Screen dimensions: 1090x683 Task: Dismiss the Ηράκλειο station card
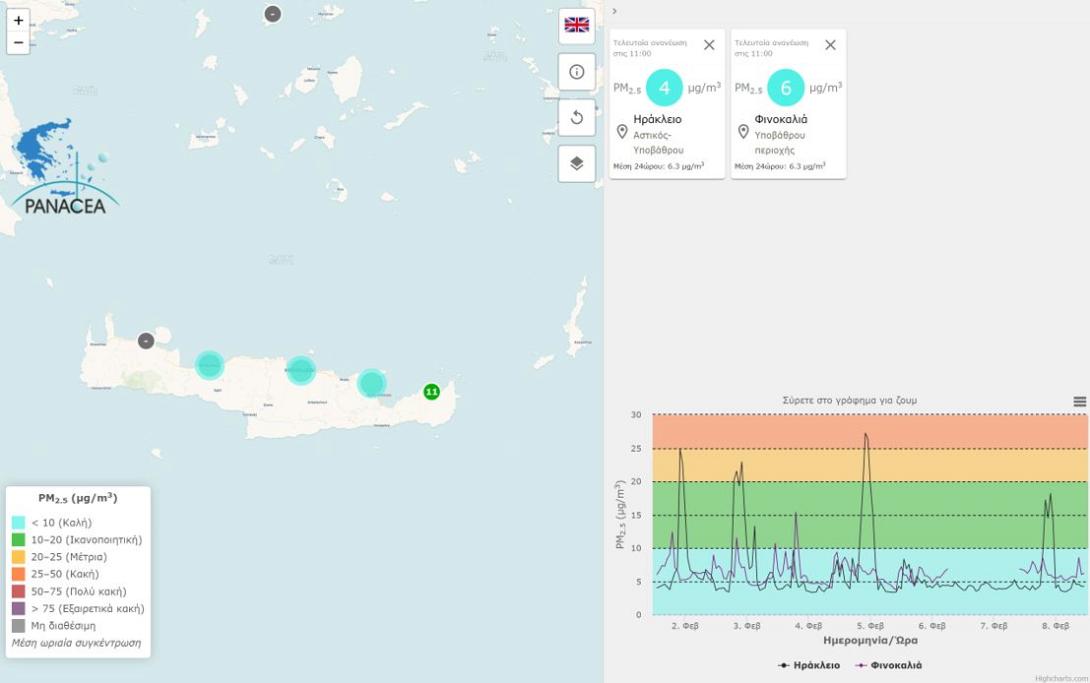709,44
